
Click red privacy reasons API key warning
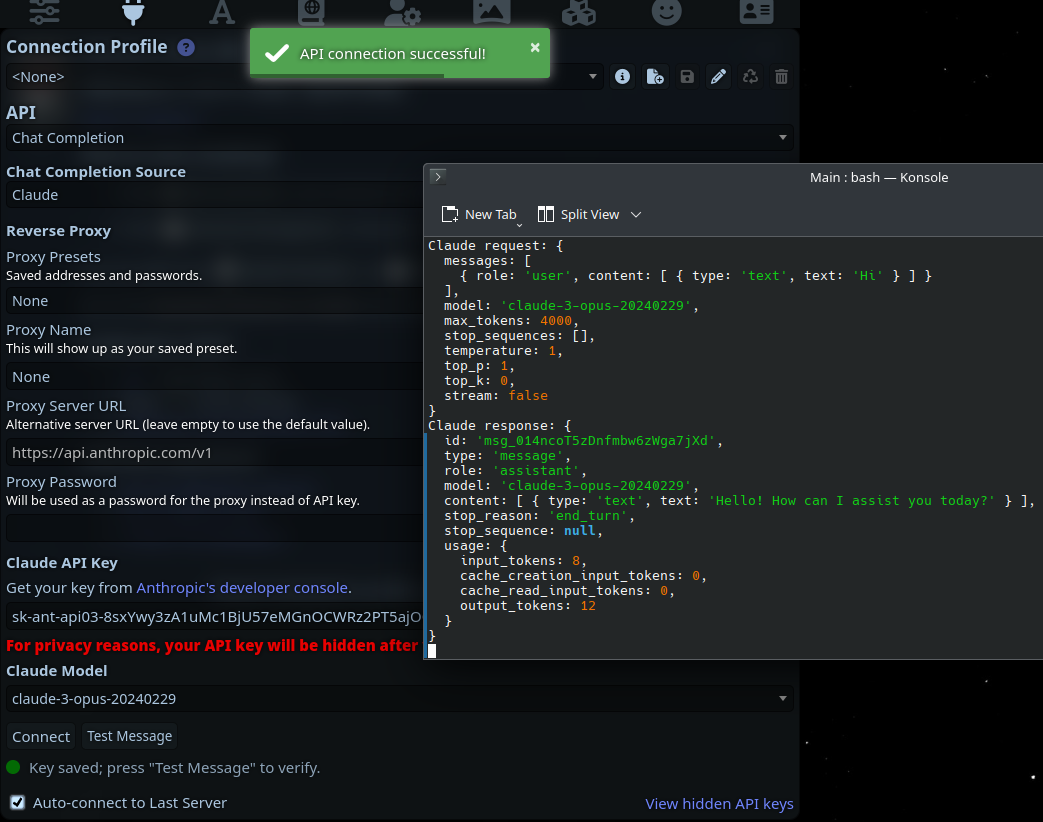click(213, 646)
